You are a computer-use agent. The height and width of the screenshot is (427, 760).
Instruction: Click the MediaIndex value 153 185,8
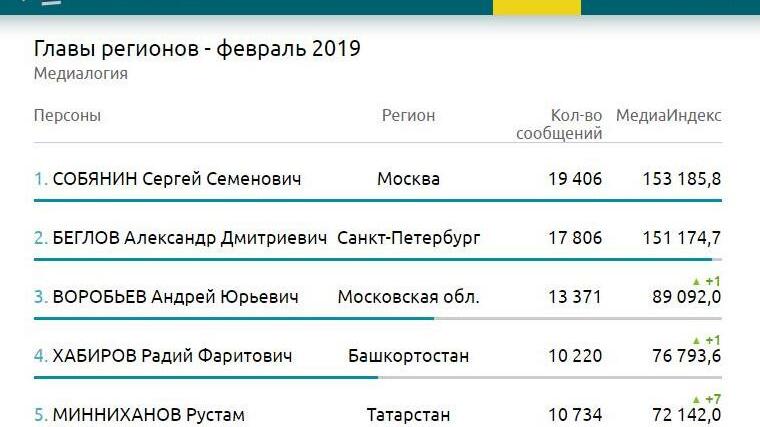click(x=681, y=180)
